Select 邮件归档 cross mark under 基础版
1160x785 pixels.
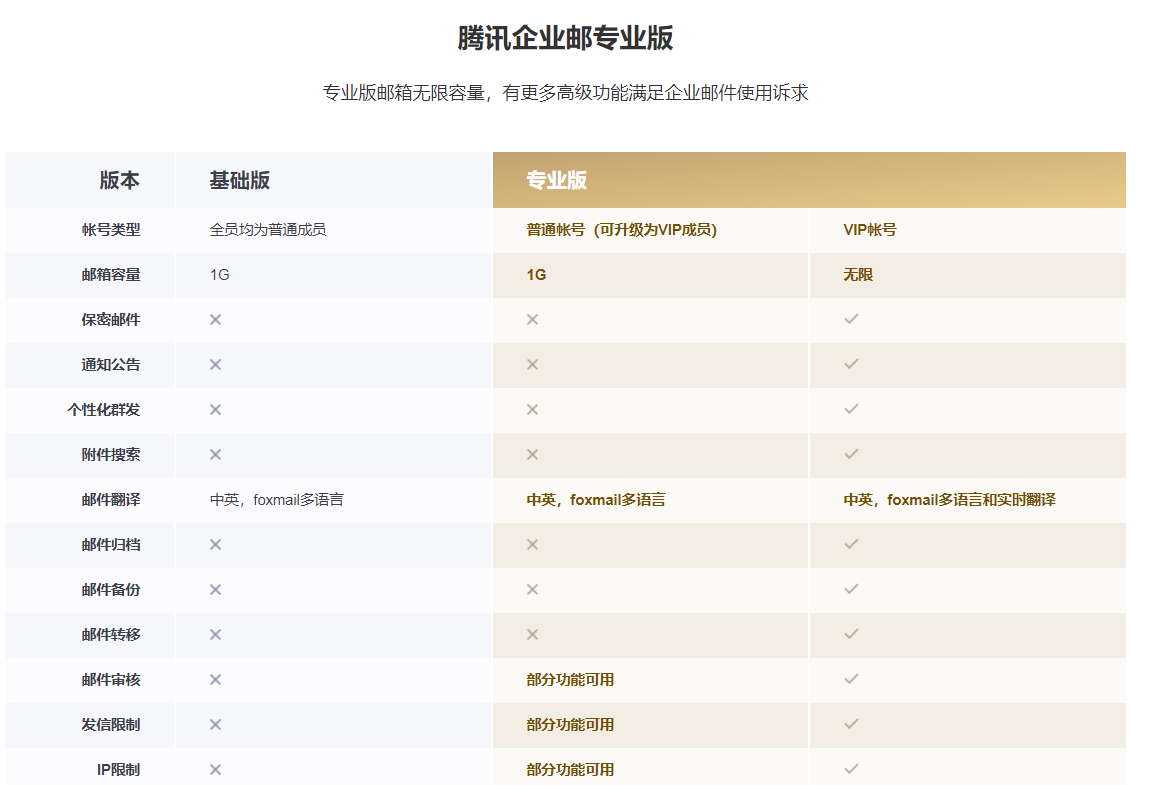click(x=215, y=545)
